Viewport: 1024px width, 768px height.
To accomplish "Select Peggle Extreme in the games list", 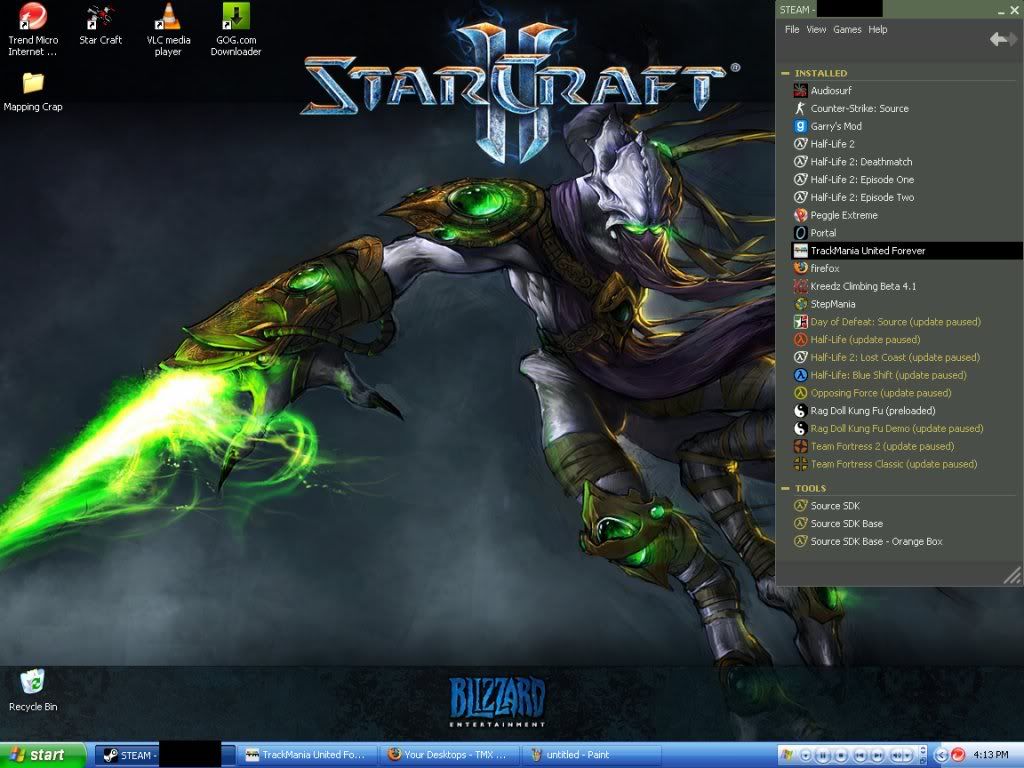I will [835, 215].
